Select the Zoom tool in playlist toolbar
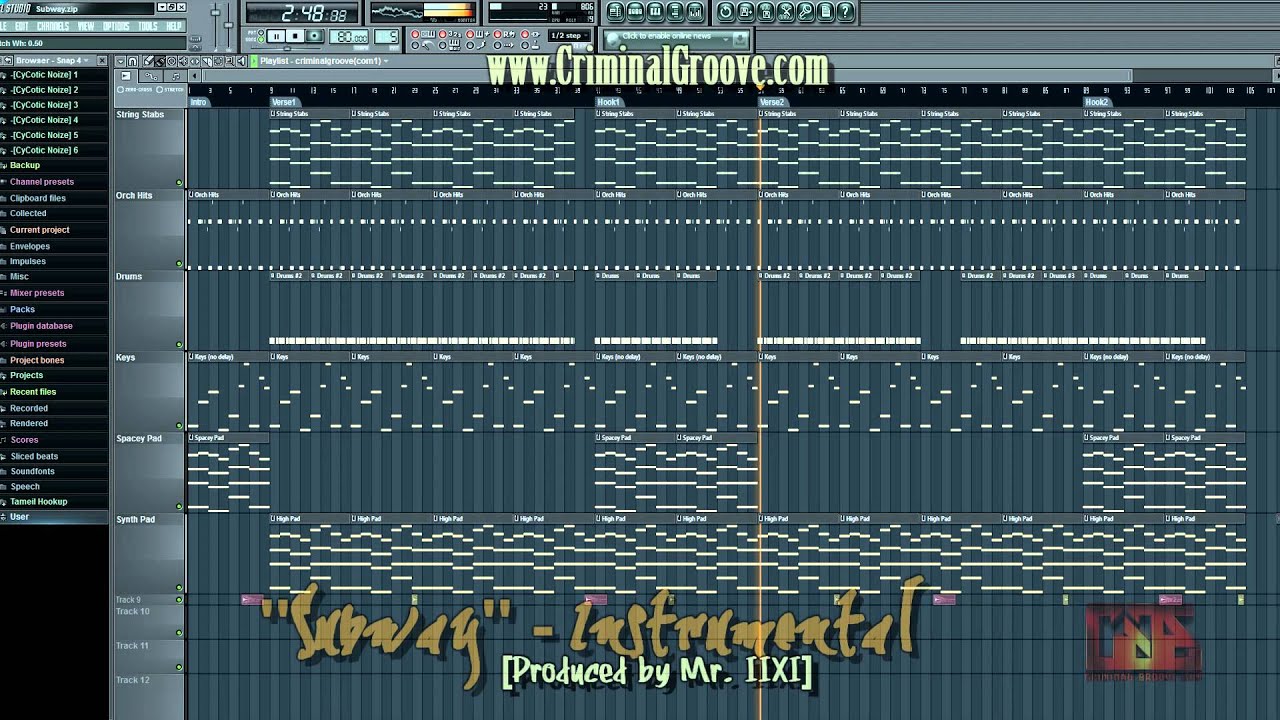Screen dimensions: 1280x720 [230, 61]
